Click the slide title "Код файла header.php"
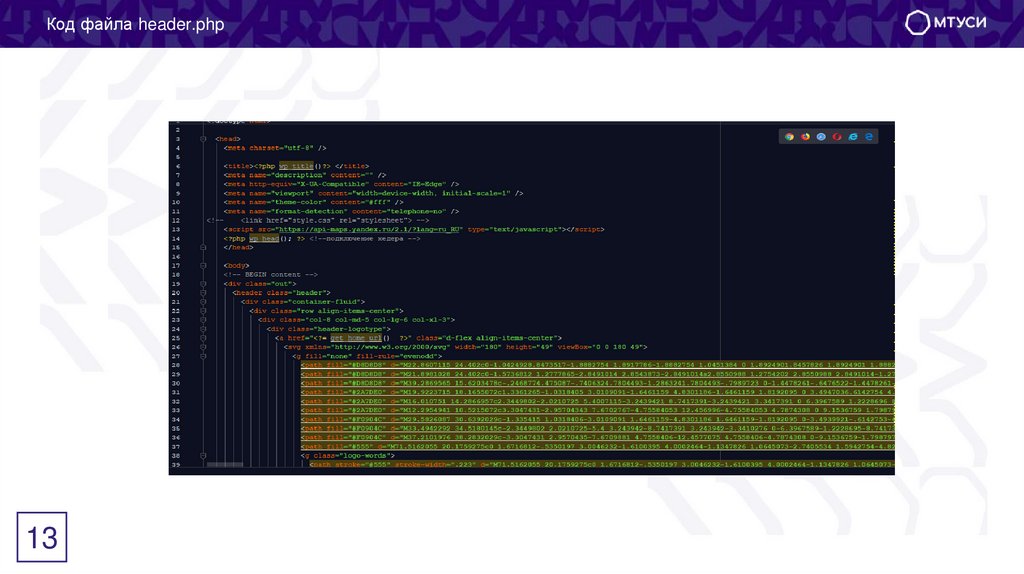Image resolution: width=1024 pixels, height=574 pixels. click(135, 24)
